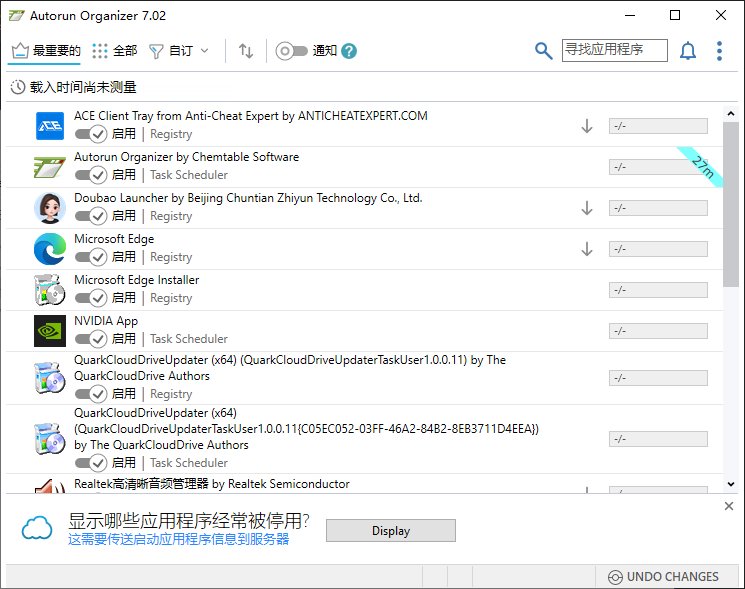Image resolution: width=745 pixels, height=589 pixels.
Task: Open the three-dot more options menu
Action: pyautogui.click(x=719, y=50)
